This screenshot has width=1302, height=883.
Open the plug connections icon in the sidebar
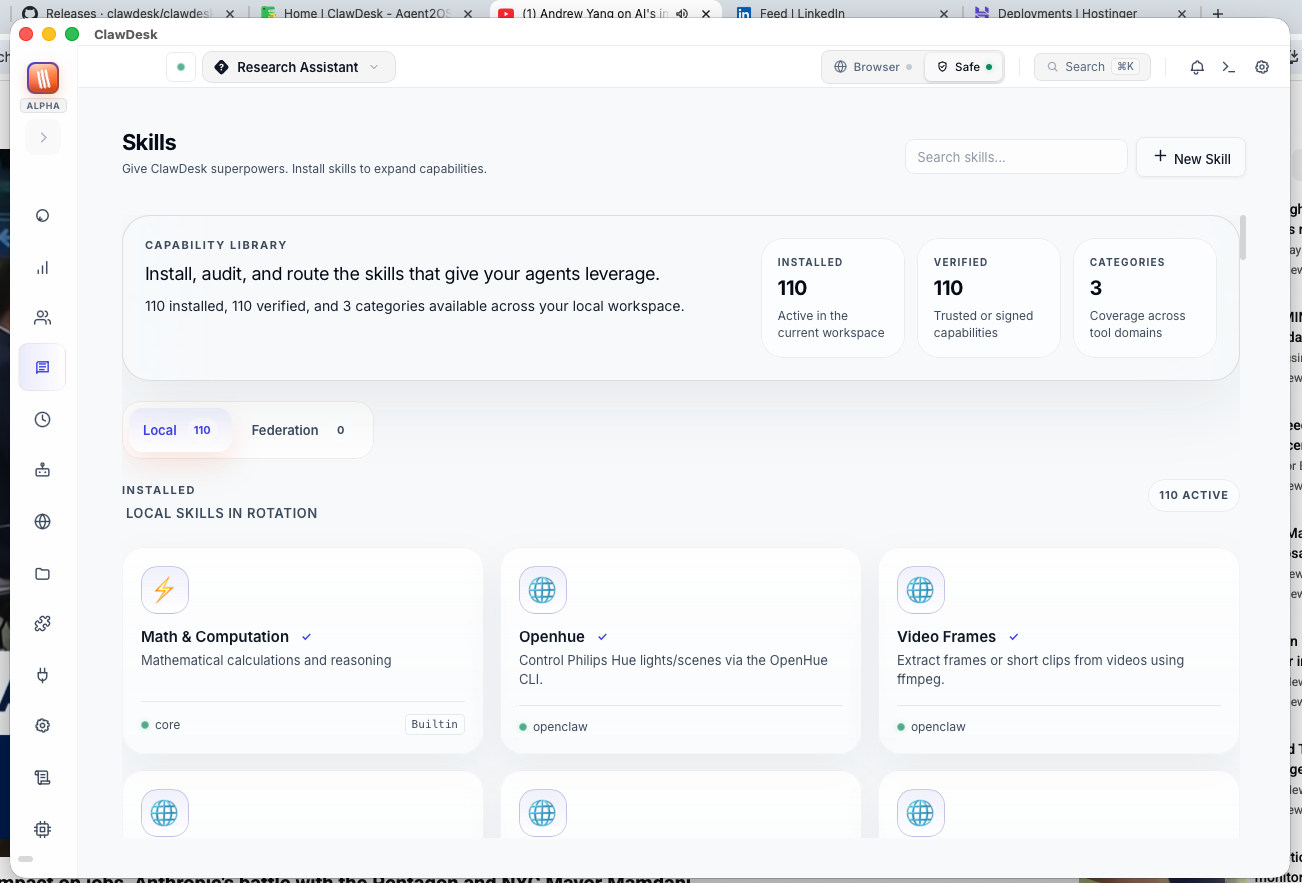42,675
